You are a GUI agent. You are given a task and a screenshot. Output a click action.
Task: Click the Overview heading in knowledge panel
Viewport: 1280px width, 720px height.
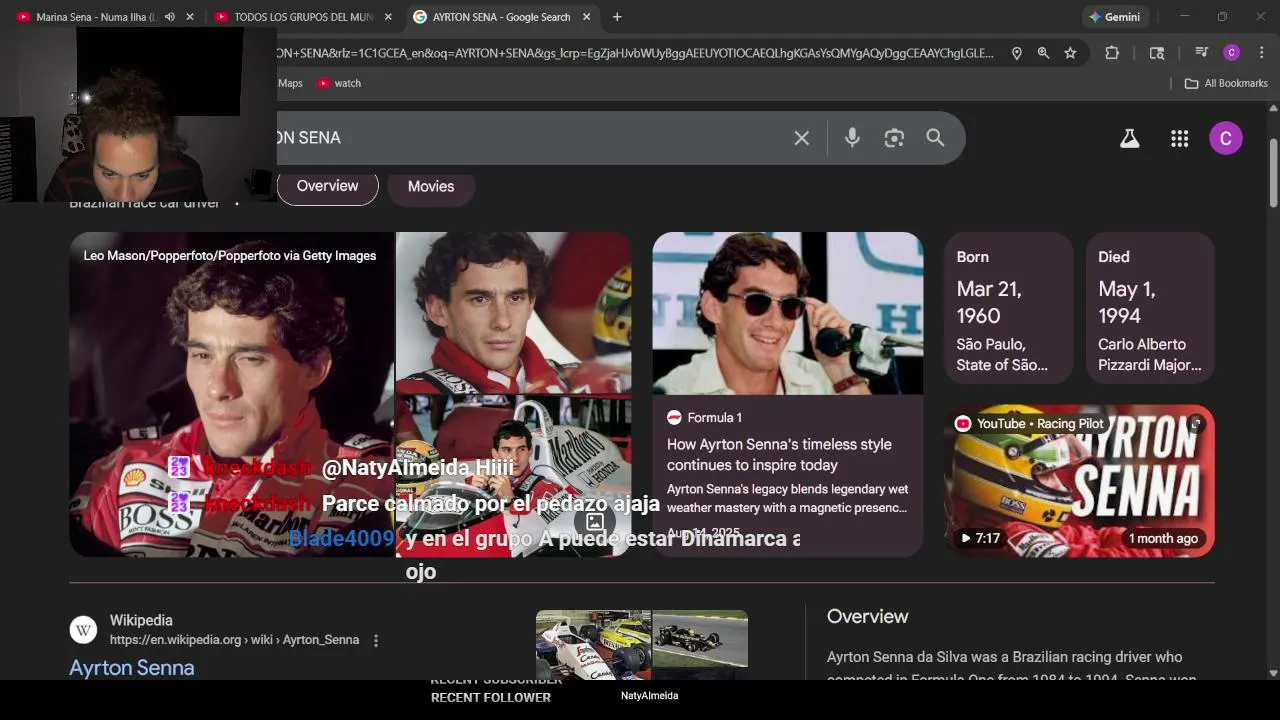(x=867, y=617)
